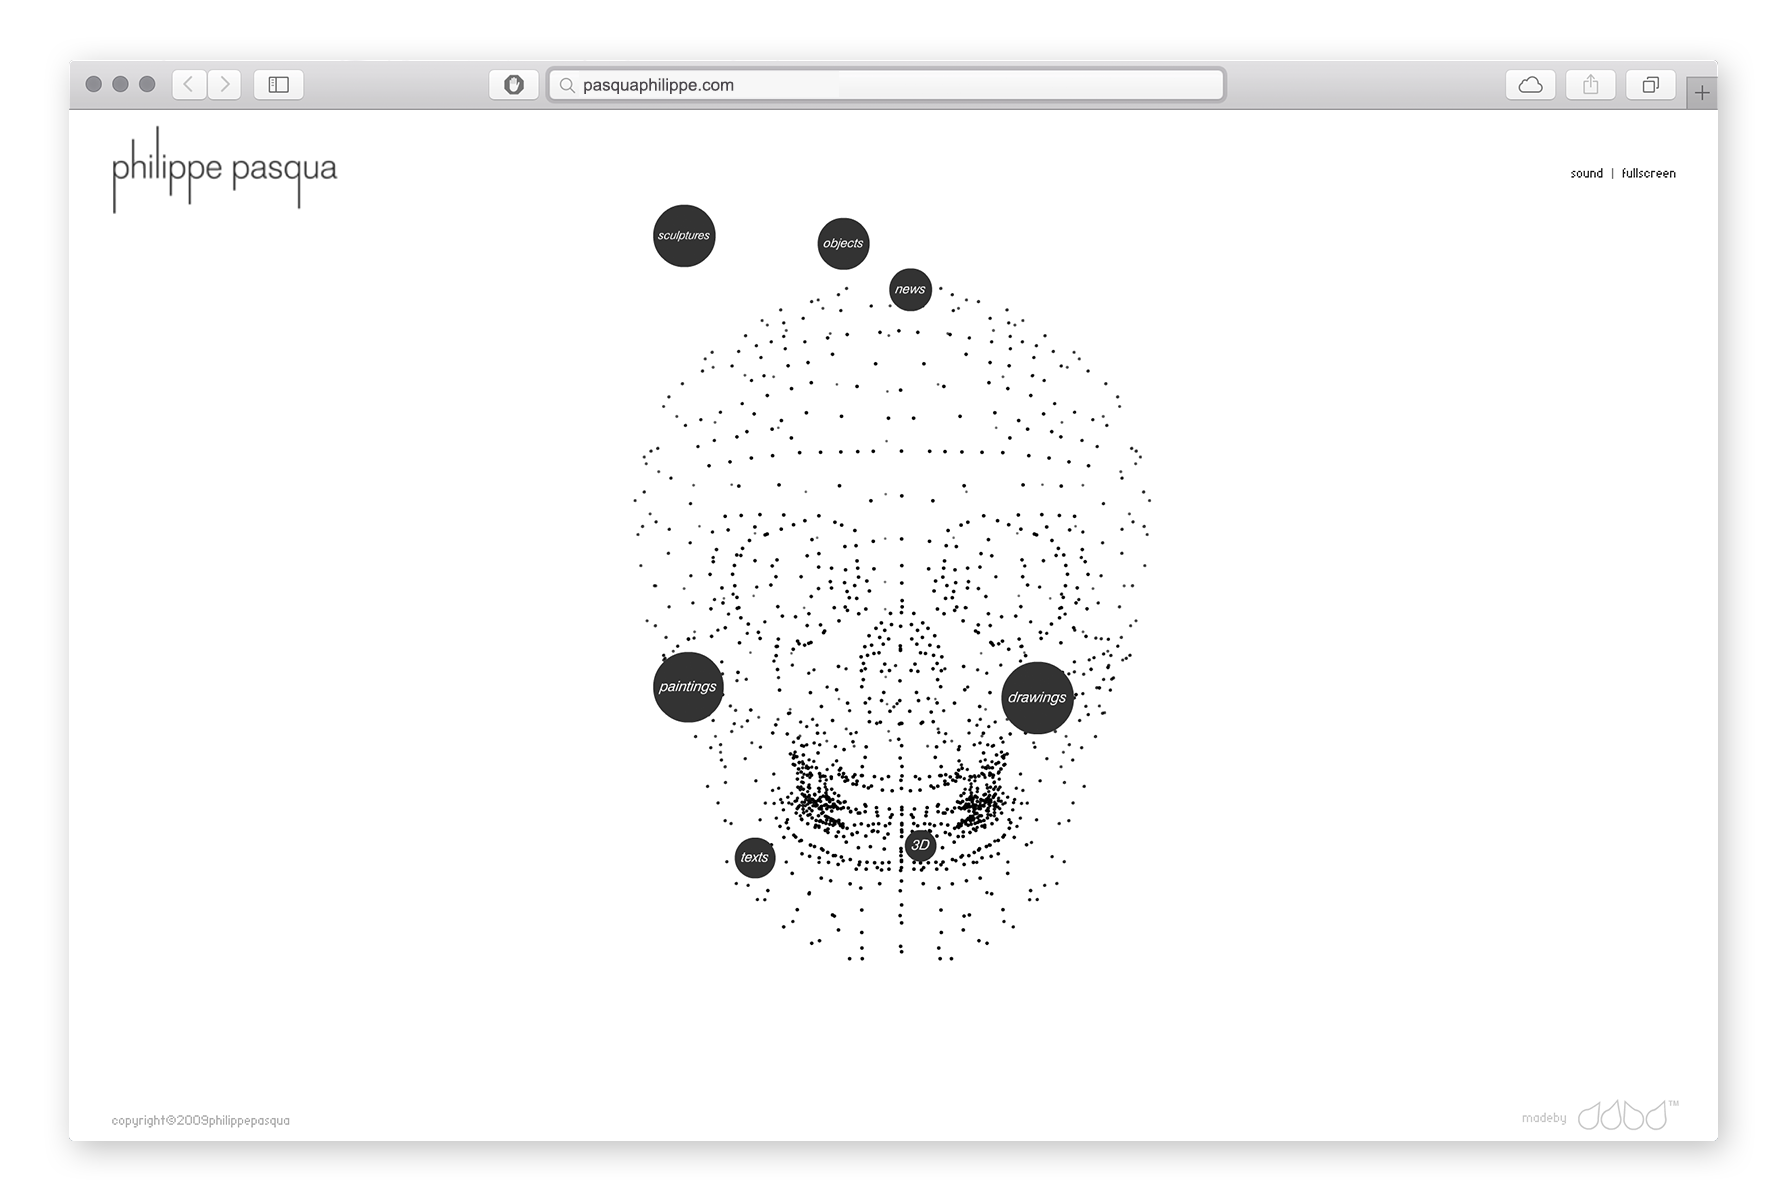The image size is (1782, 1200).
Task: Open the paintings section bubble
Action: [688, 687]
